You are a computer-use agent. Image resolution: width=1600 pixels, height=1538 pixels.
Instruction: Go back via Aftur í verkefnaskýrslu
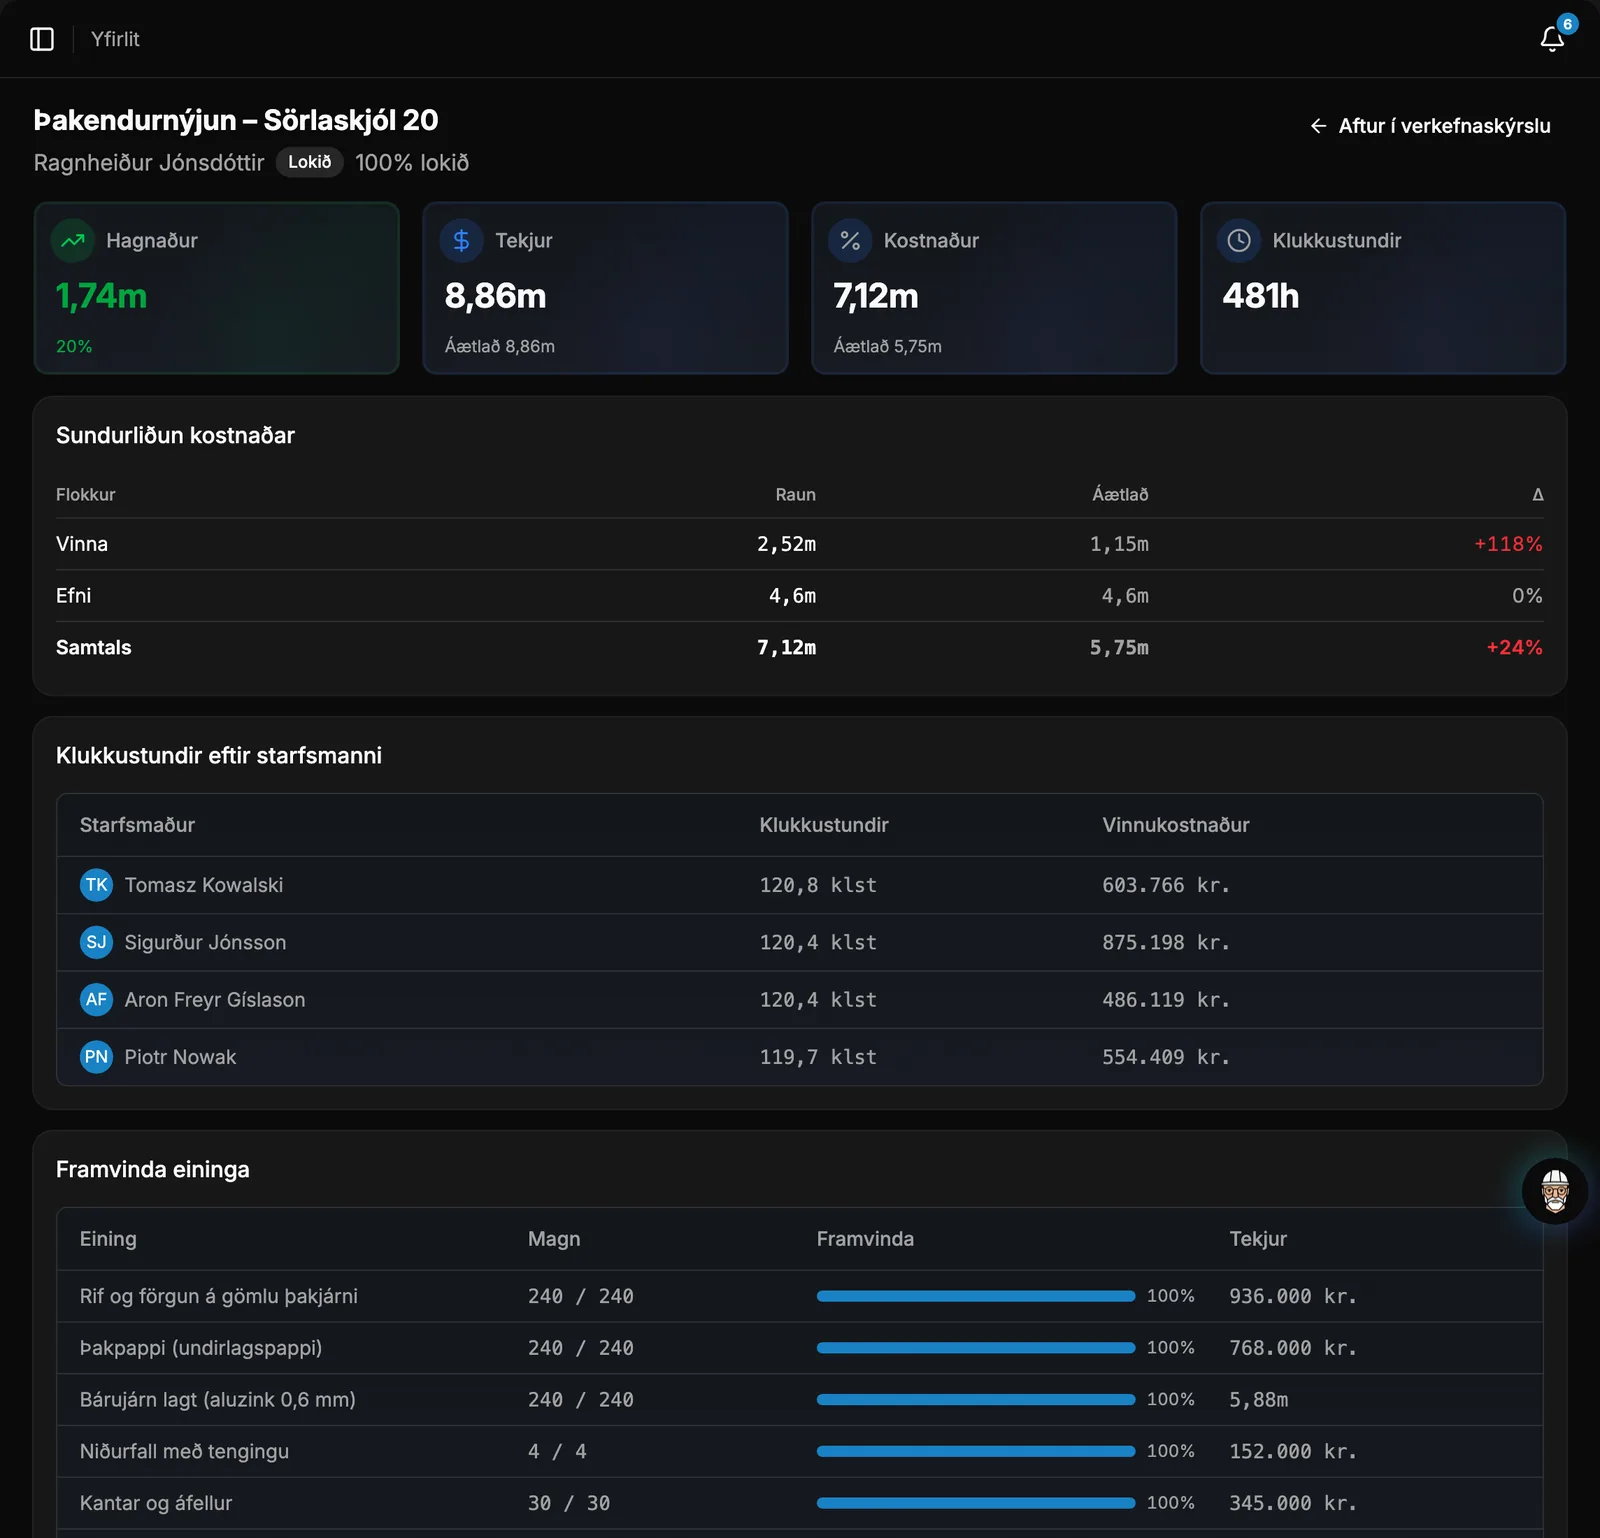(x=1430, y=126)
